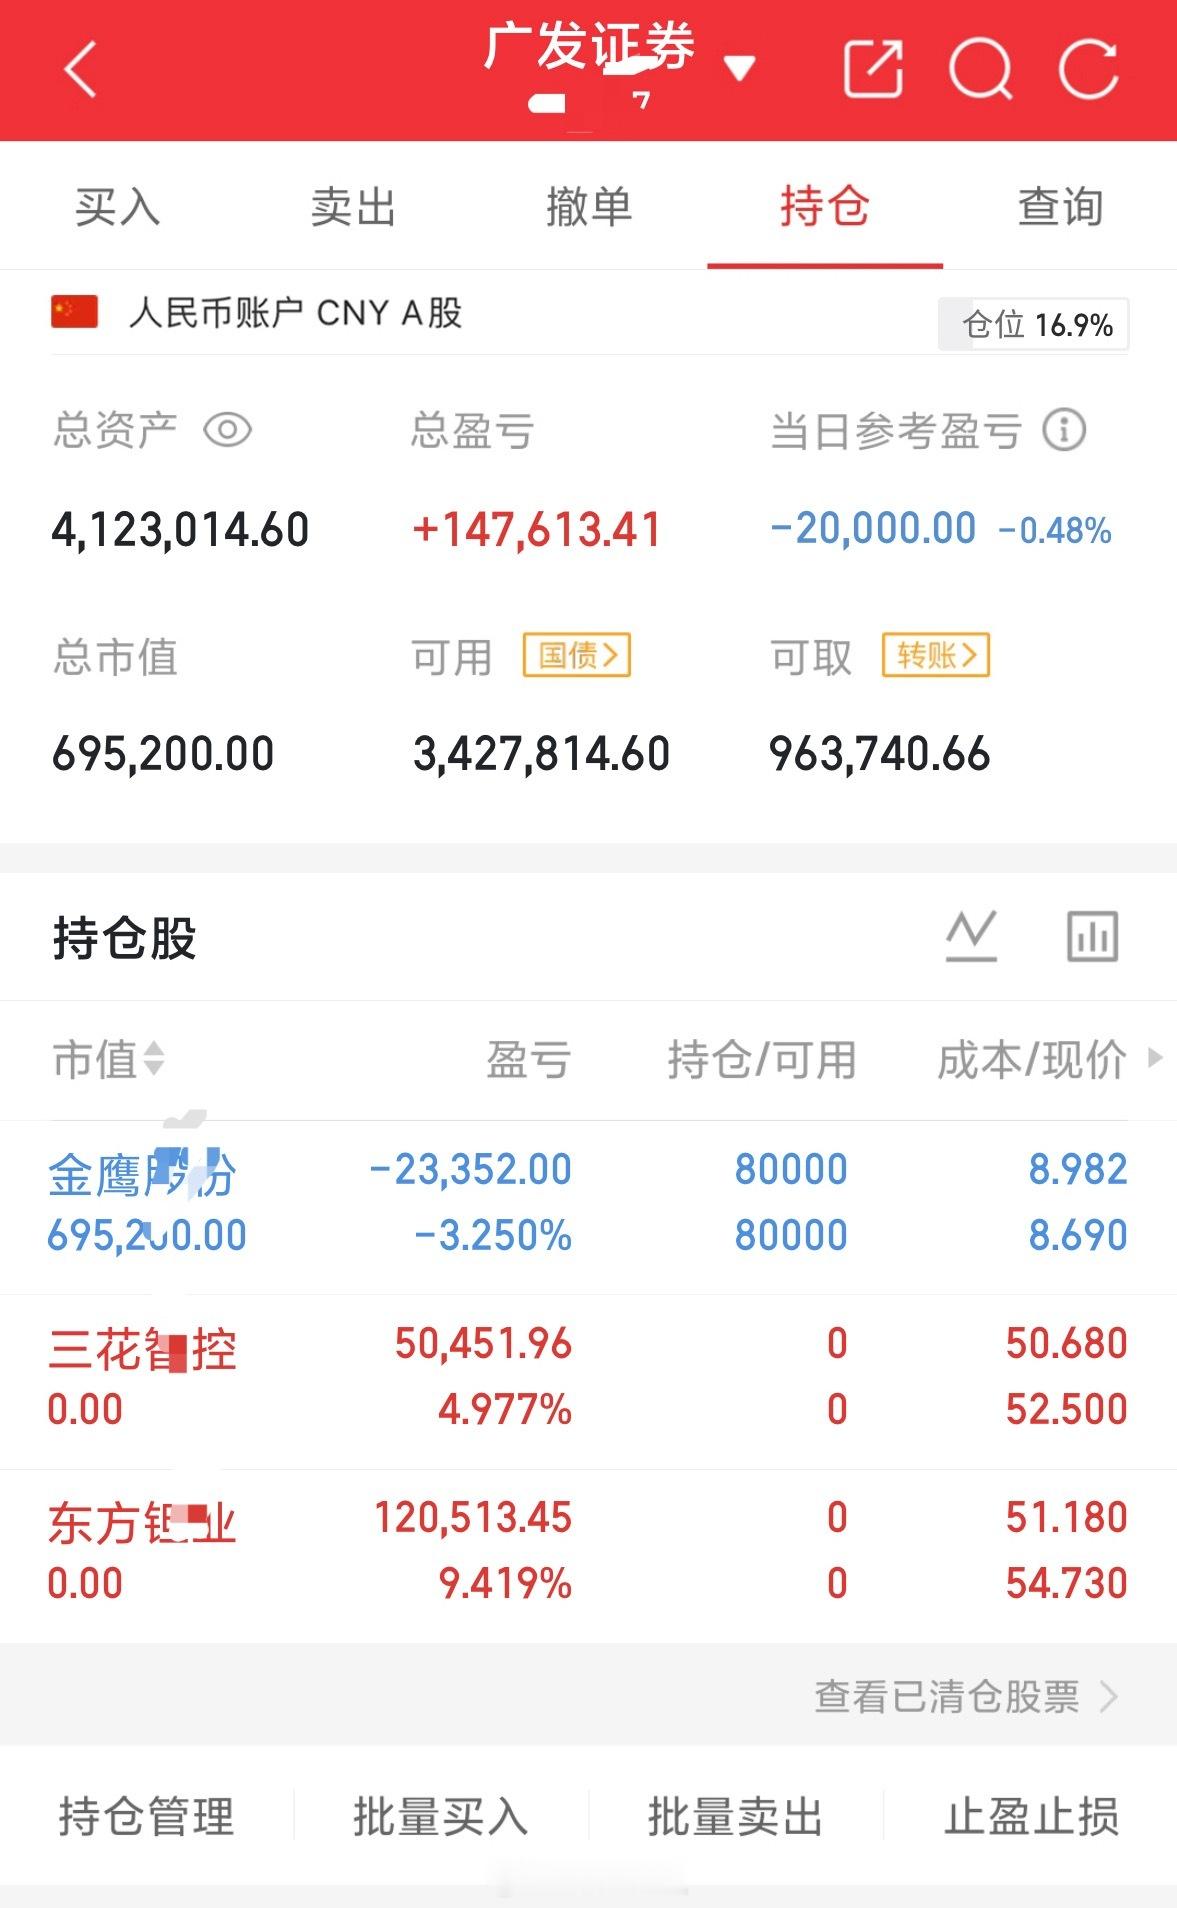1177x1908 pixels.
Task: Tap the 转账 button beside 可取
Action: 936,655
